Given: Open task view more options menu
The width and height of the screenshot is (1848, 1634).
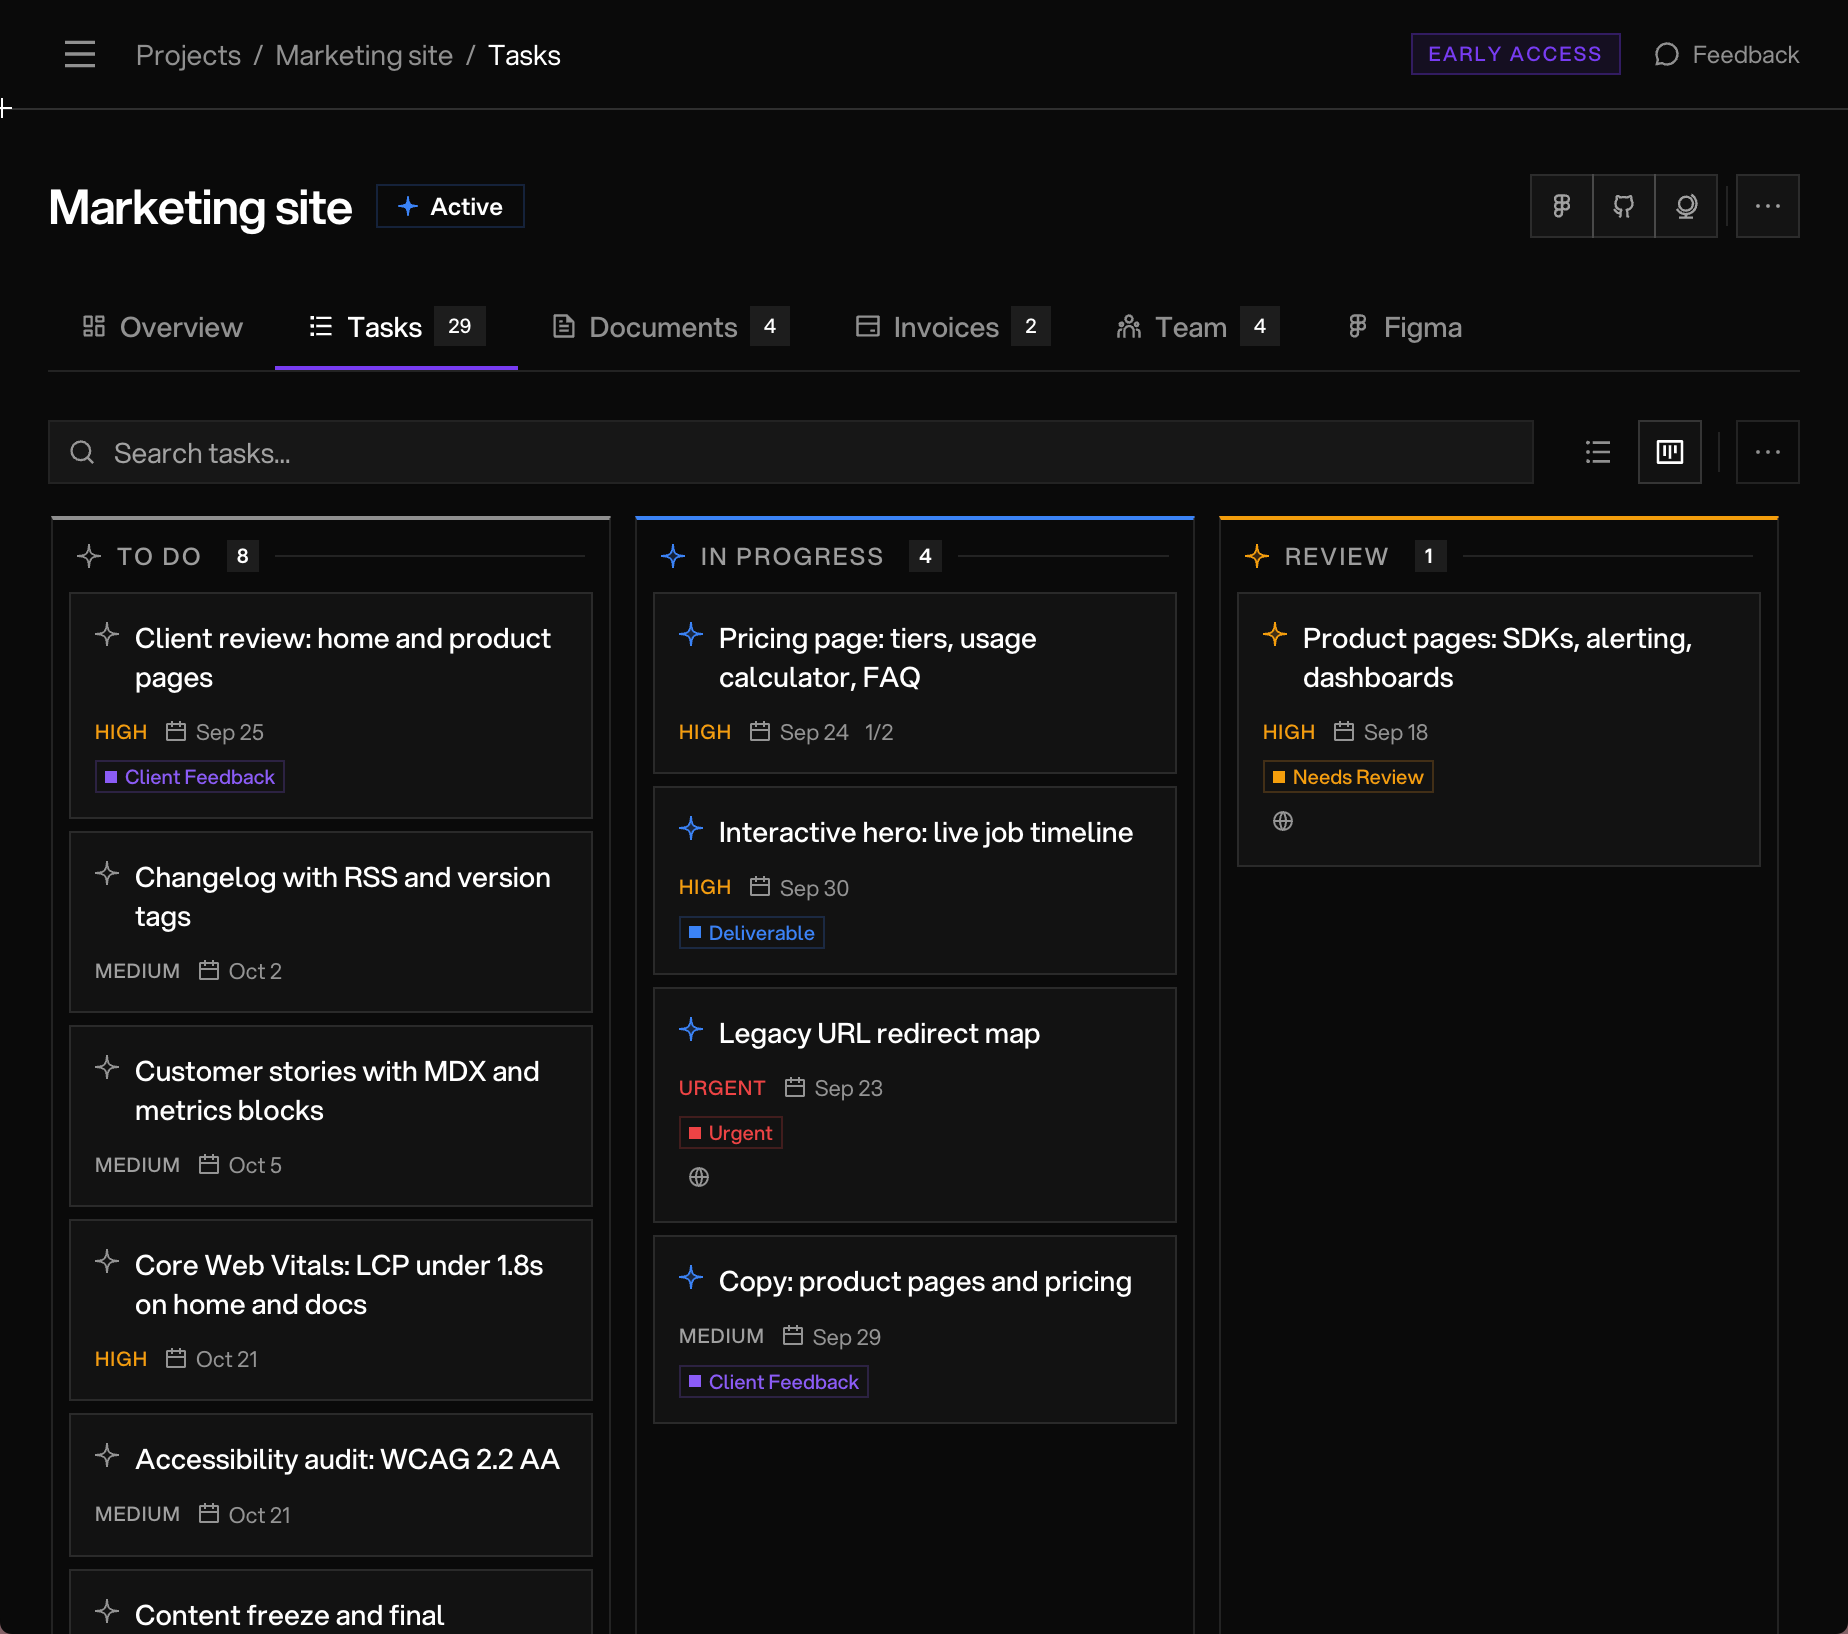Looking at the screenshot, I should pyautogui.click(x=1768, y=452).
